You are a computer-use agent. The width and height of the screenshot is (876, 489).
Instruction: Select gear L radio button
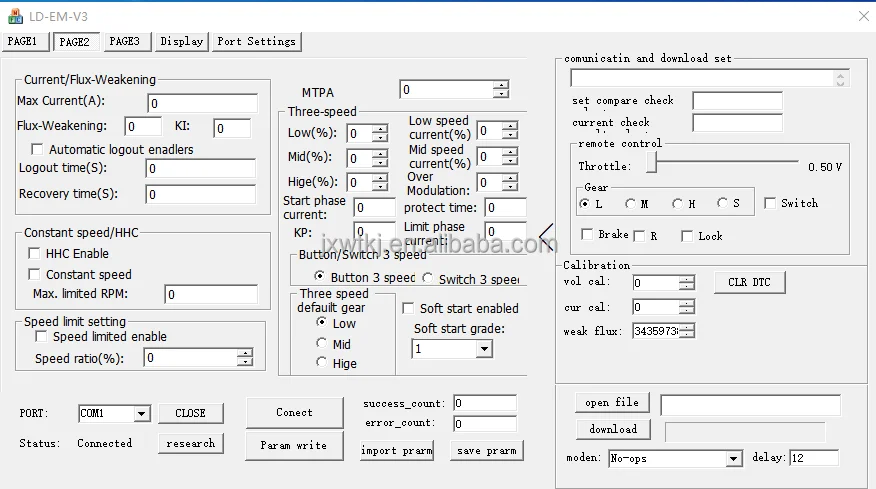click(584, 203)
